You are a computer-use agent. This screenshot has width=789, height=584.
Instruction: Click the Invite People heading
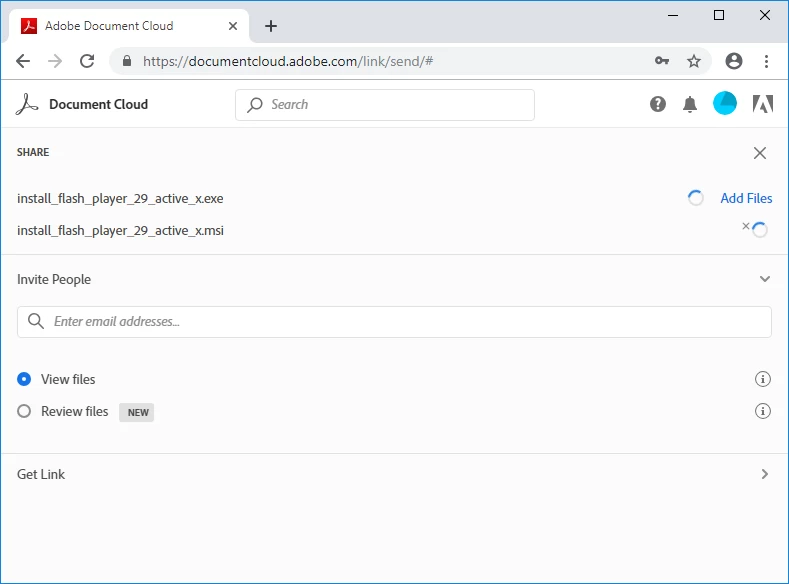pos(54,279)
